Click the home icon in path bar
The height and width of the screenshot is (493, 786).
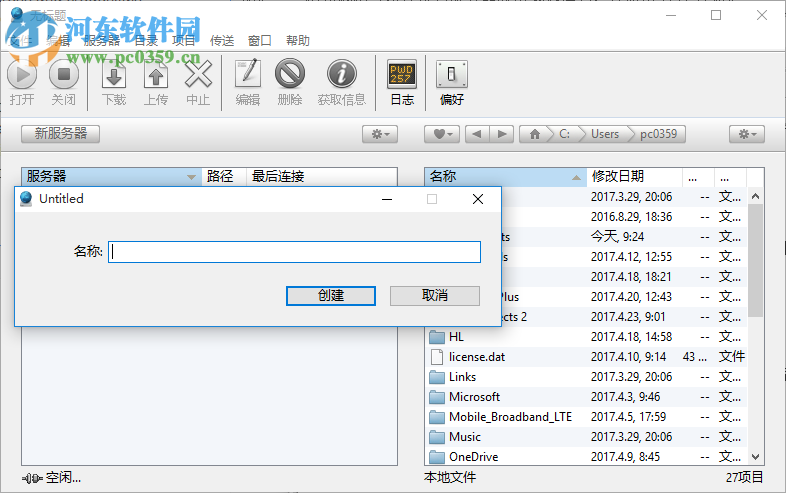tap(535, 134)
